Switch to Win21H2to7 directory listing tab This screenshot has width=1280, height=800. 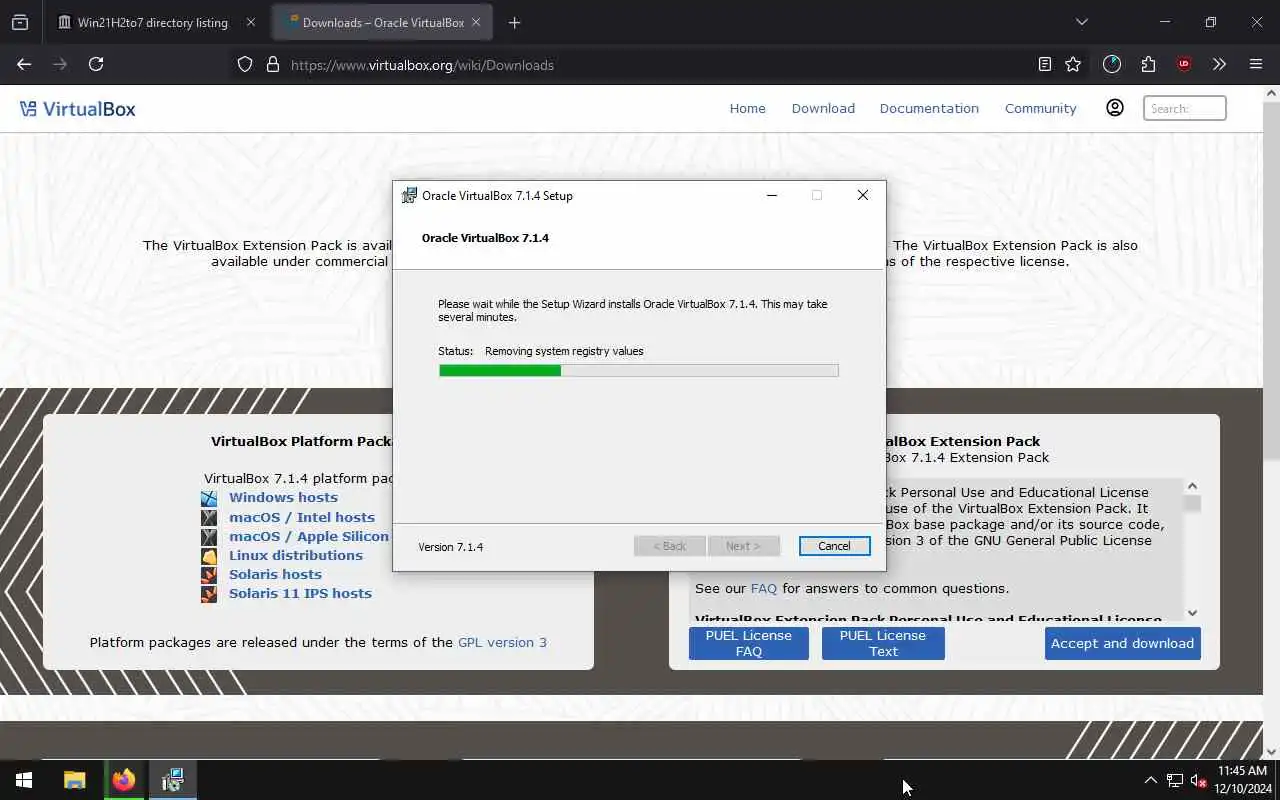(152, 22)
